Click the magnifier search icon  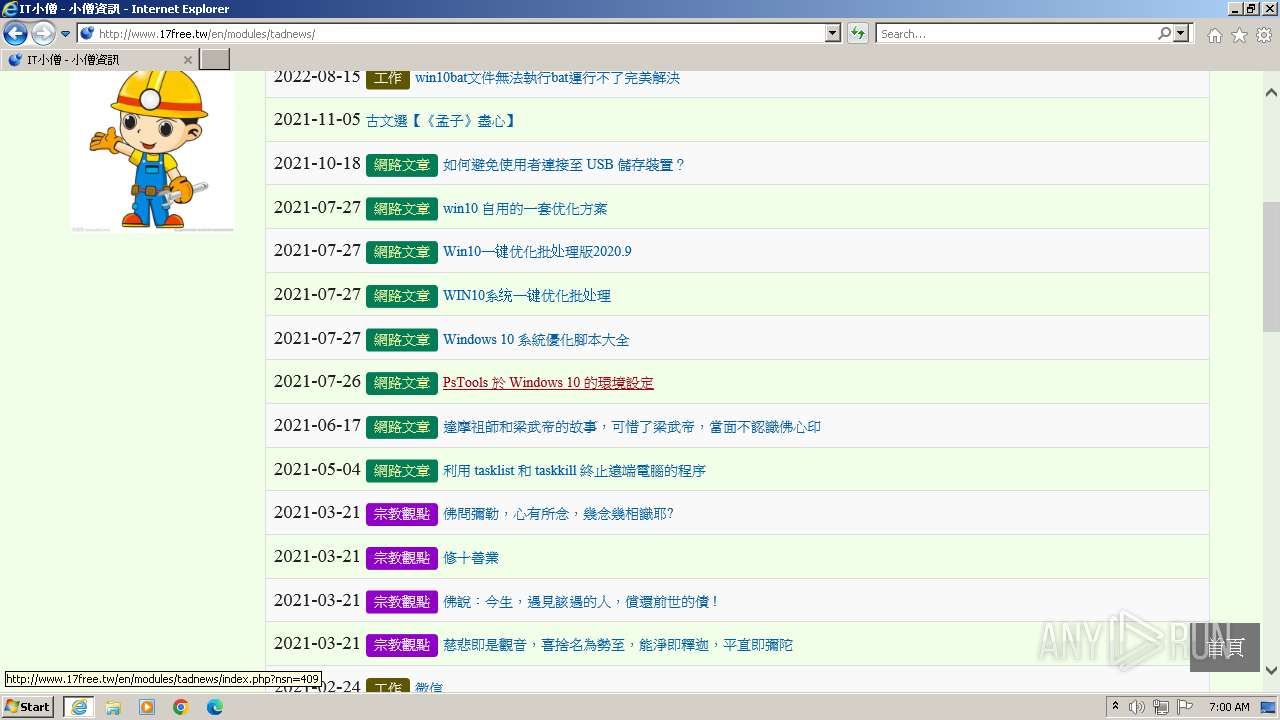(1164, 33)
